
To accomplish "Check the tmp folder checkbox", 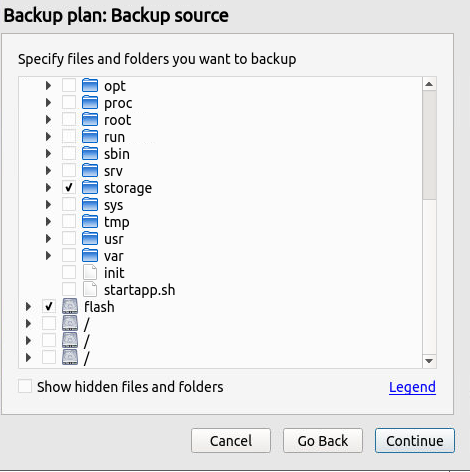I will (69, 222).
